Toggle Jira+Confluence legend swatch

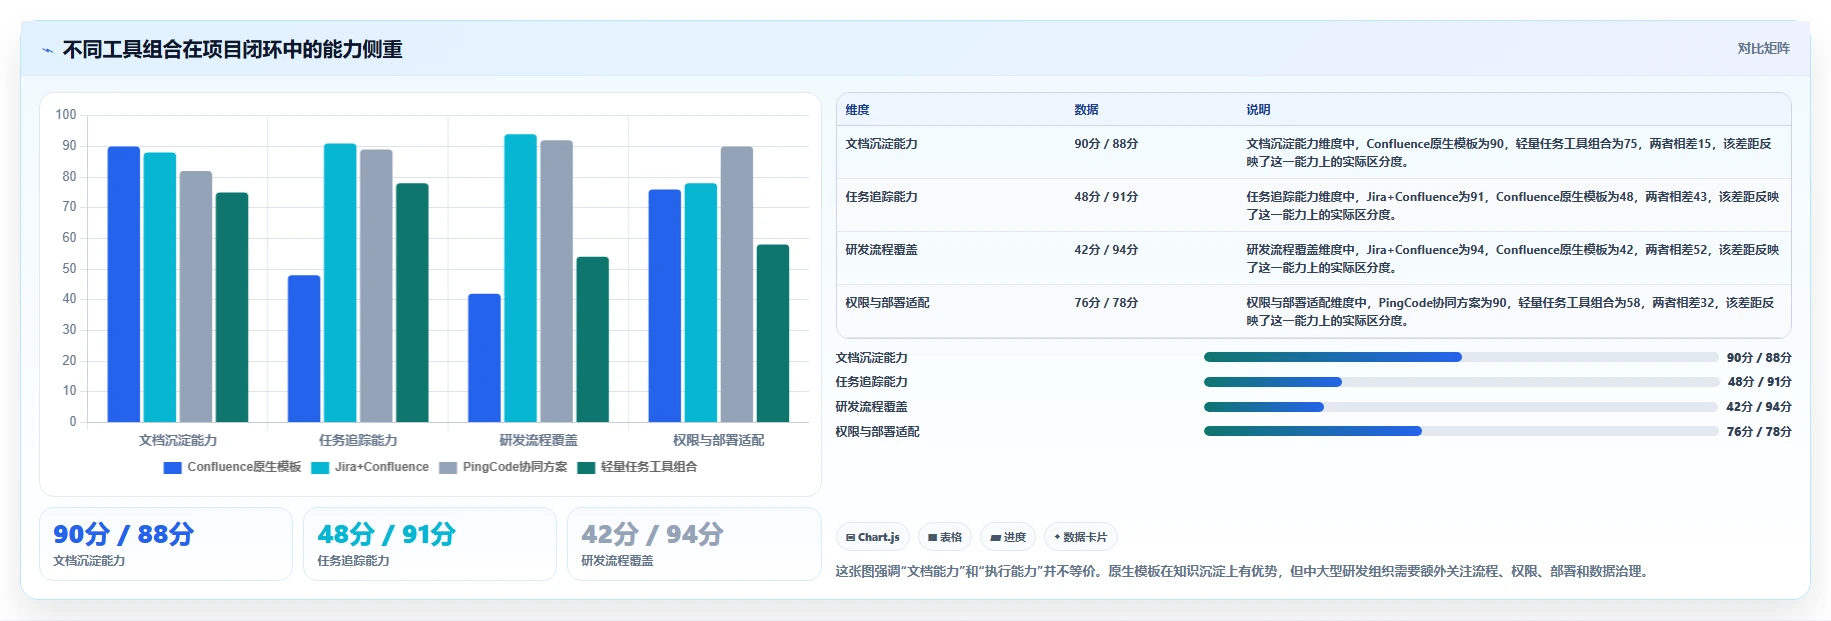pyautogui.click(x=320, y=467)
